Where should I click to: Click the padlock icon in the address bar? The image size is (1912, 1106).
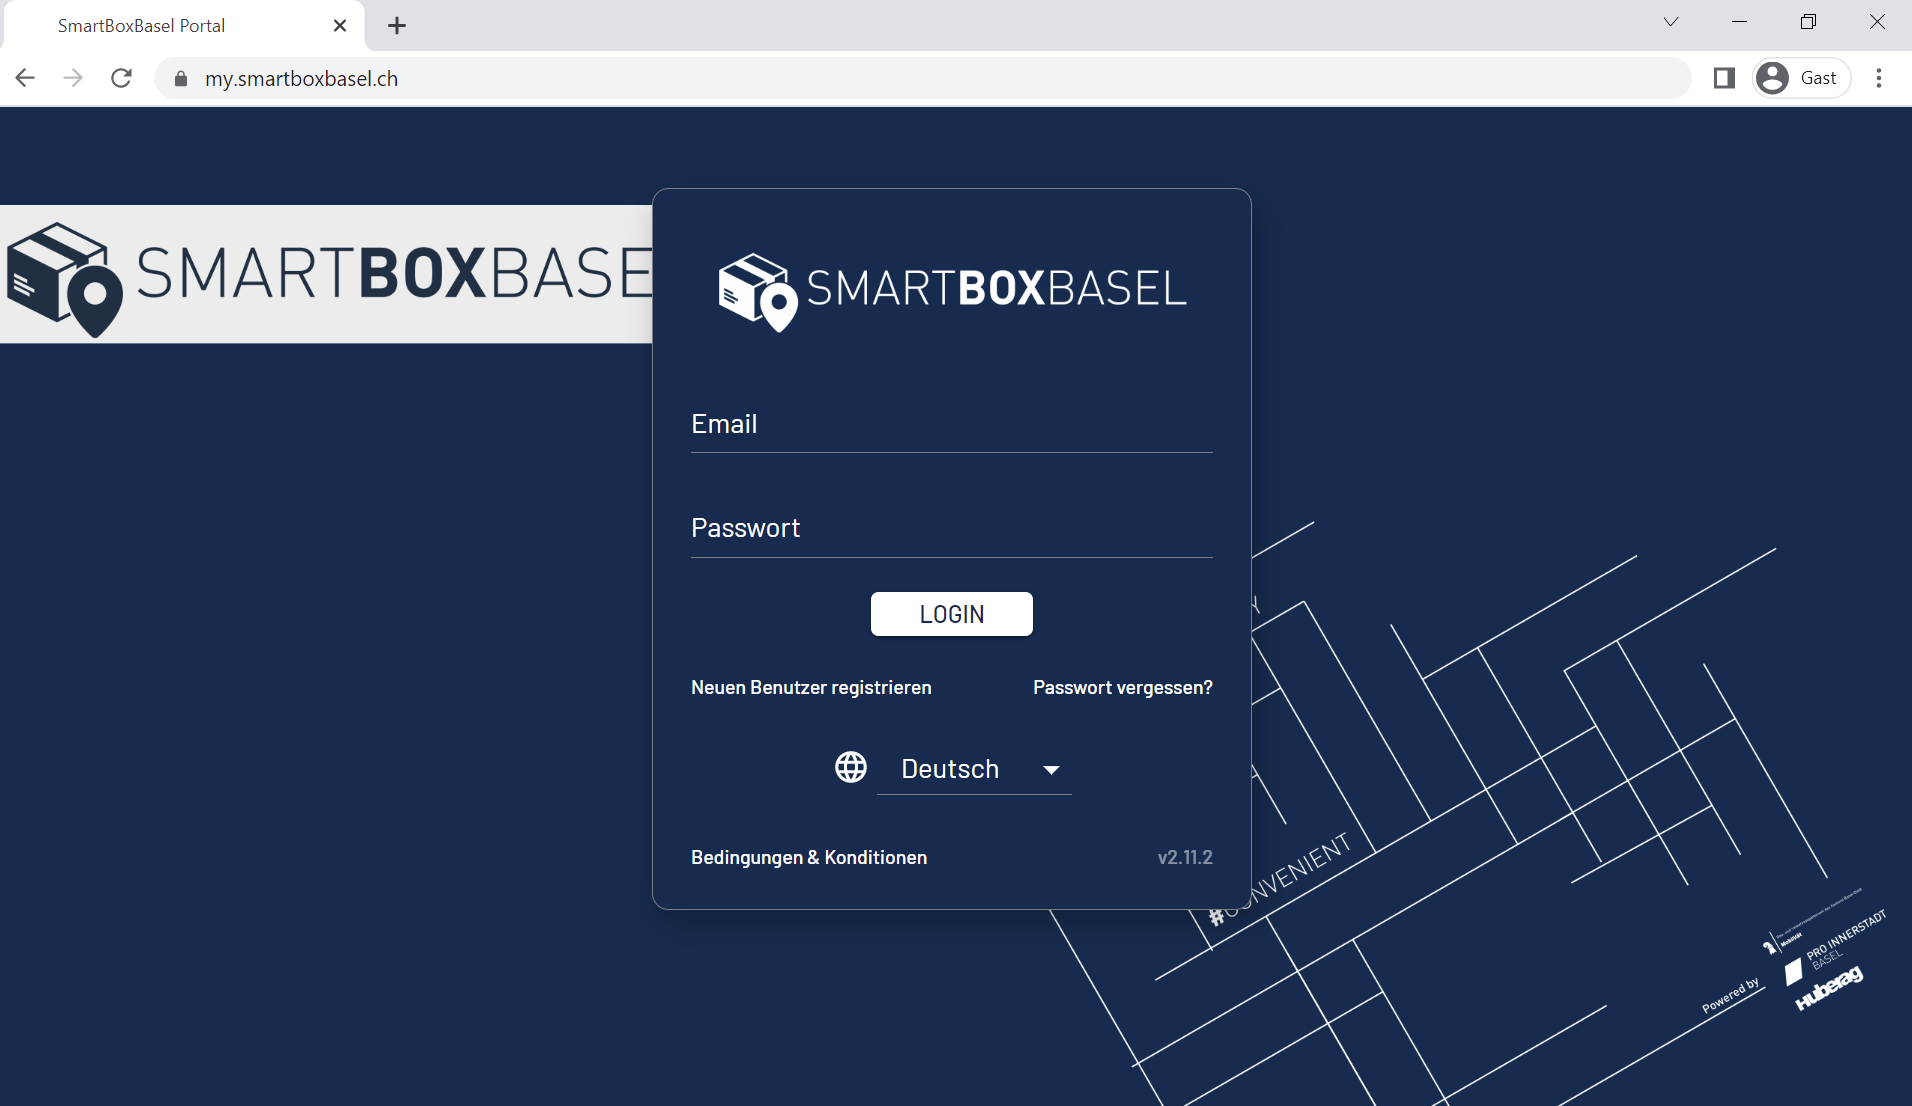(x=181, y=79)
